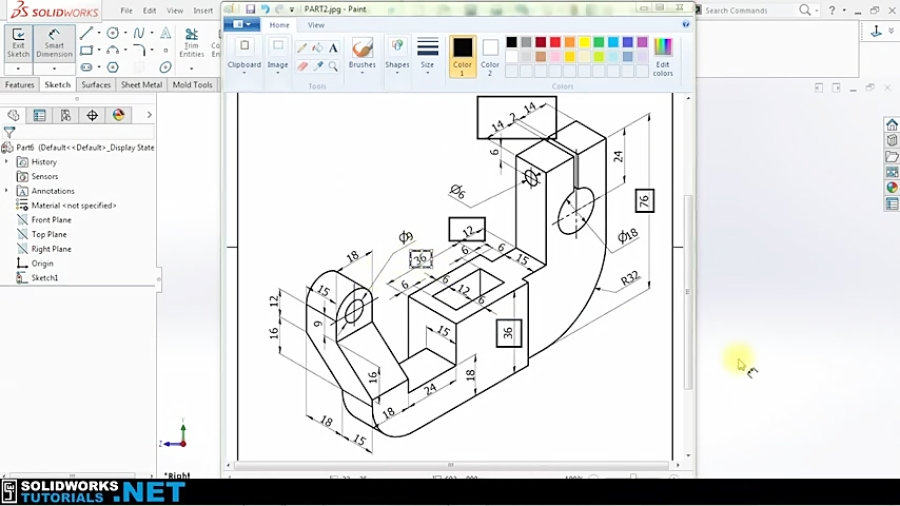Image resolution: width=900 pixels, height=506 pixels.
Task: Open the FeatureManager design tree tab
Action: pos(13,115)
